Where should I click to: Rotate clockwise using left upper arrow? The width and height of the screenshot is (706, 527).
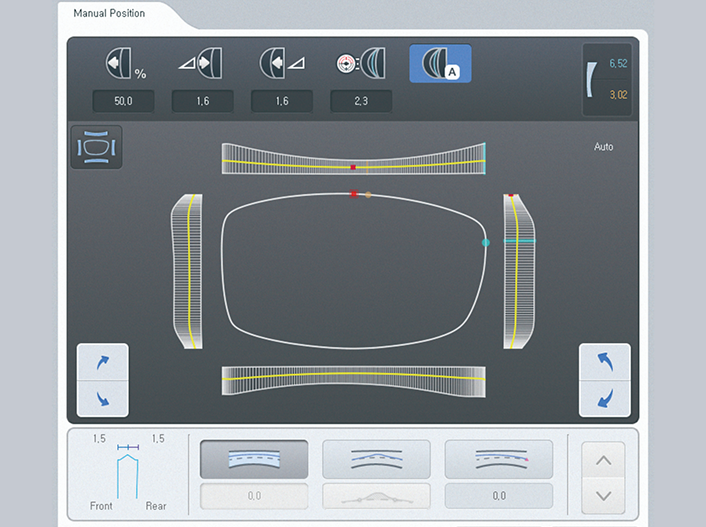point(103,362)
